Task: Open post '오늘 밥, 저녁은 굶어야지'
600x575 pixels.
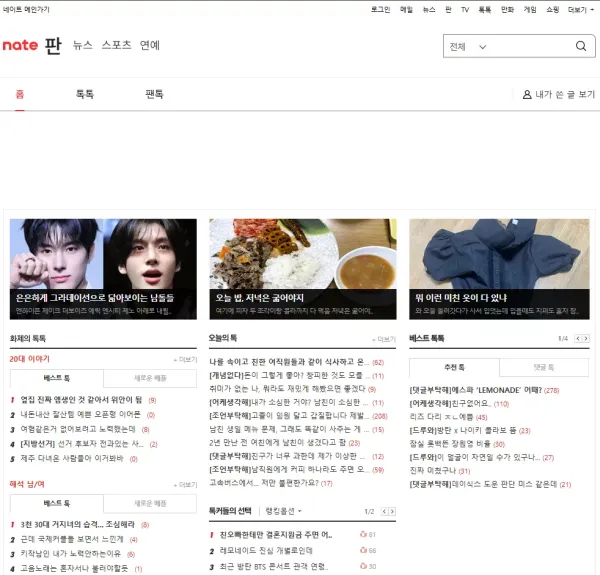Action: pos(259,298)
